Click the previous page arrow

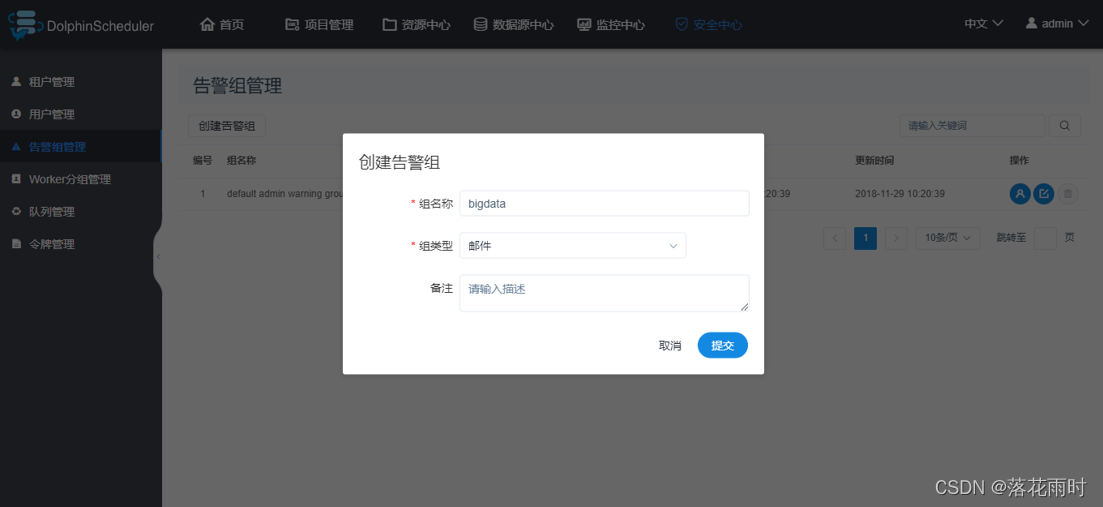(834, 238)
